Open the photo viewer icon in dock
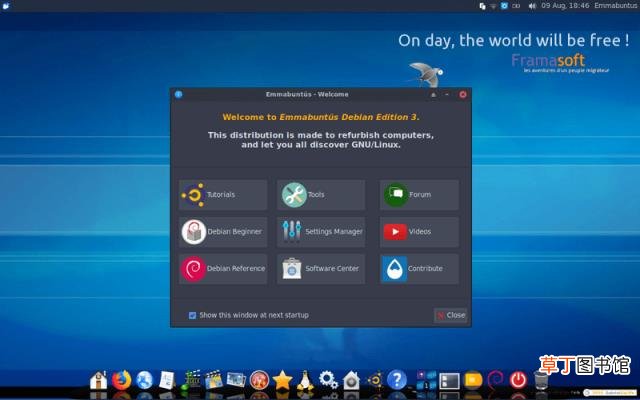 click(x=236, y=380)
